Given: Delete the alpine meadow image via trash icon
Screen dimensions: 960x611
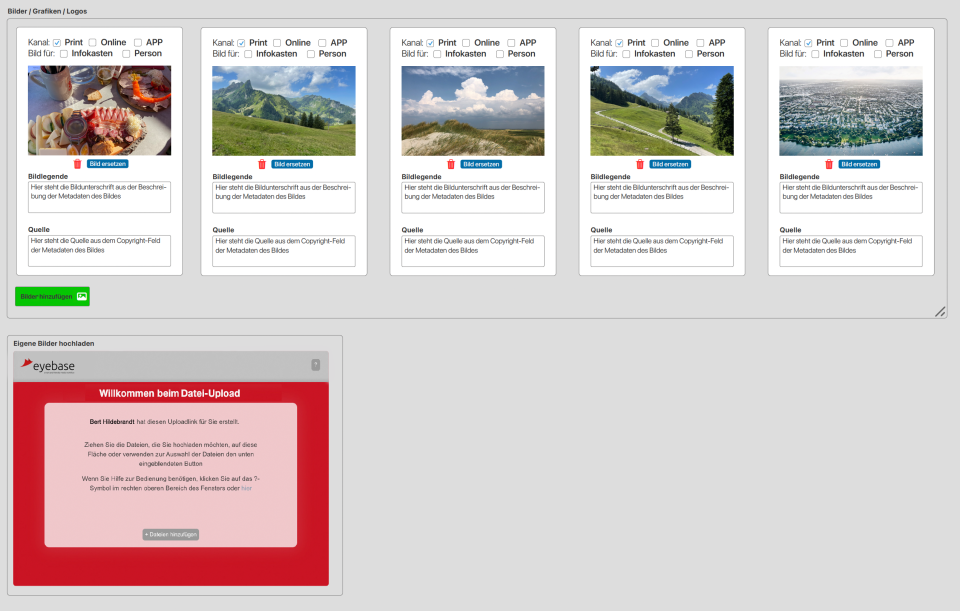Looking at the screenshot, I should (x=641, y=162).
